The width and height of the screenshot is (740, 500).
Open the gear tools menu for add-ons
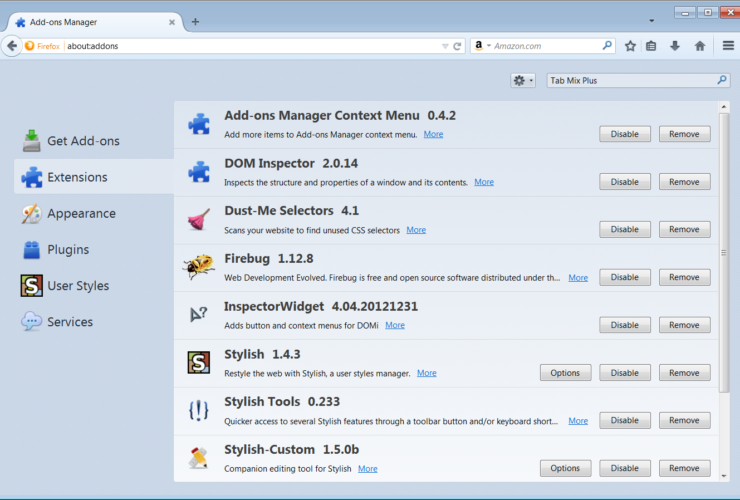point(523,80)
